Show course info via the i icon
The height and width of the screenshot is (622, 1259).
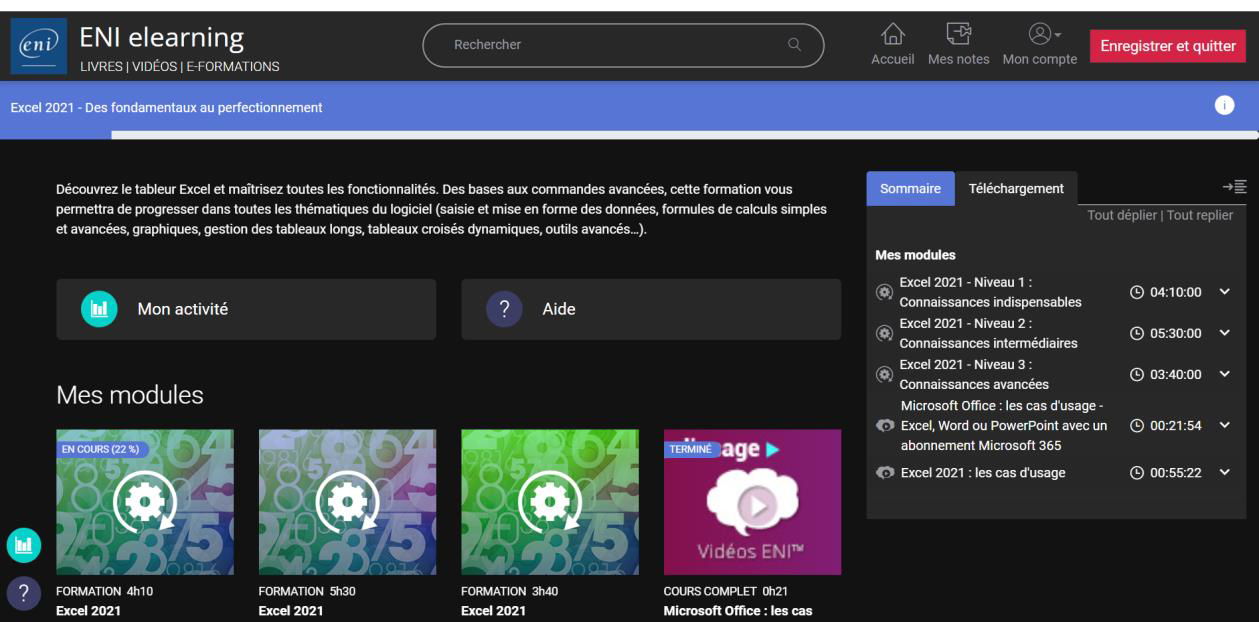click(1224, 105)
